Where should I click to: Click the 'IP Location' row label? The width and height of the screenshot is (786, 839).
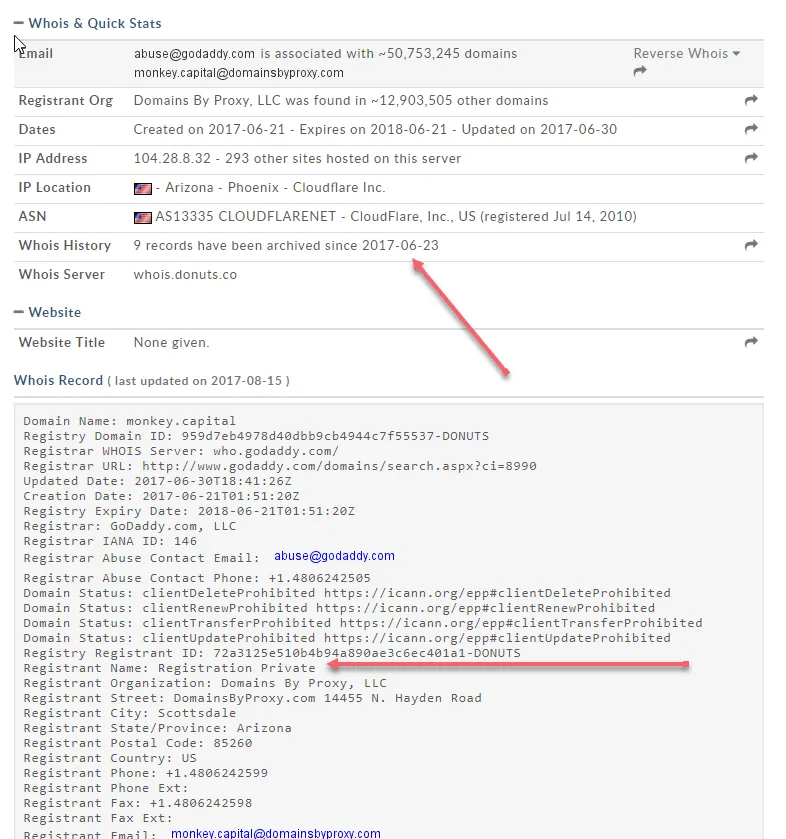coord(55,187)
